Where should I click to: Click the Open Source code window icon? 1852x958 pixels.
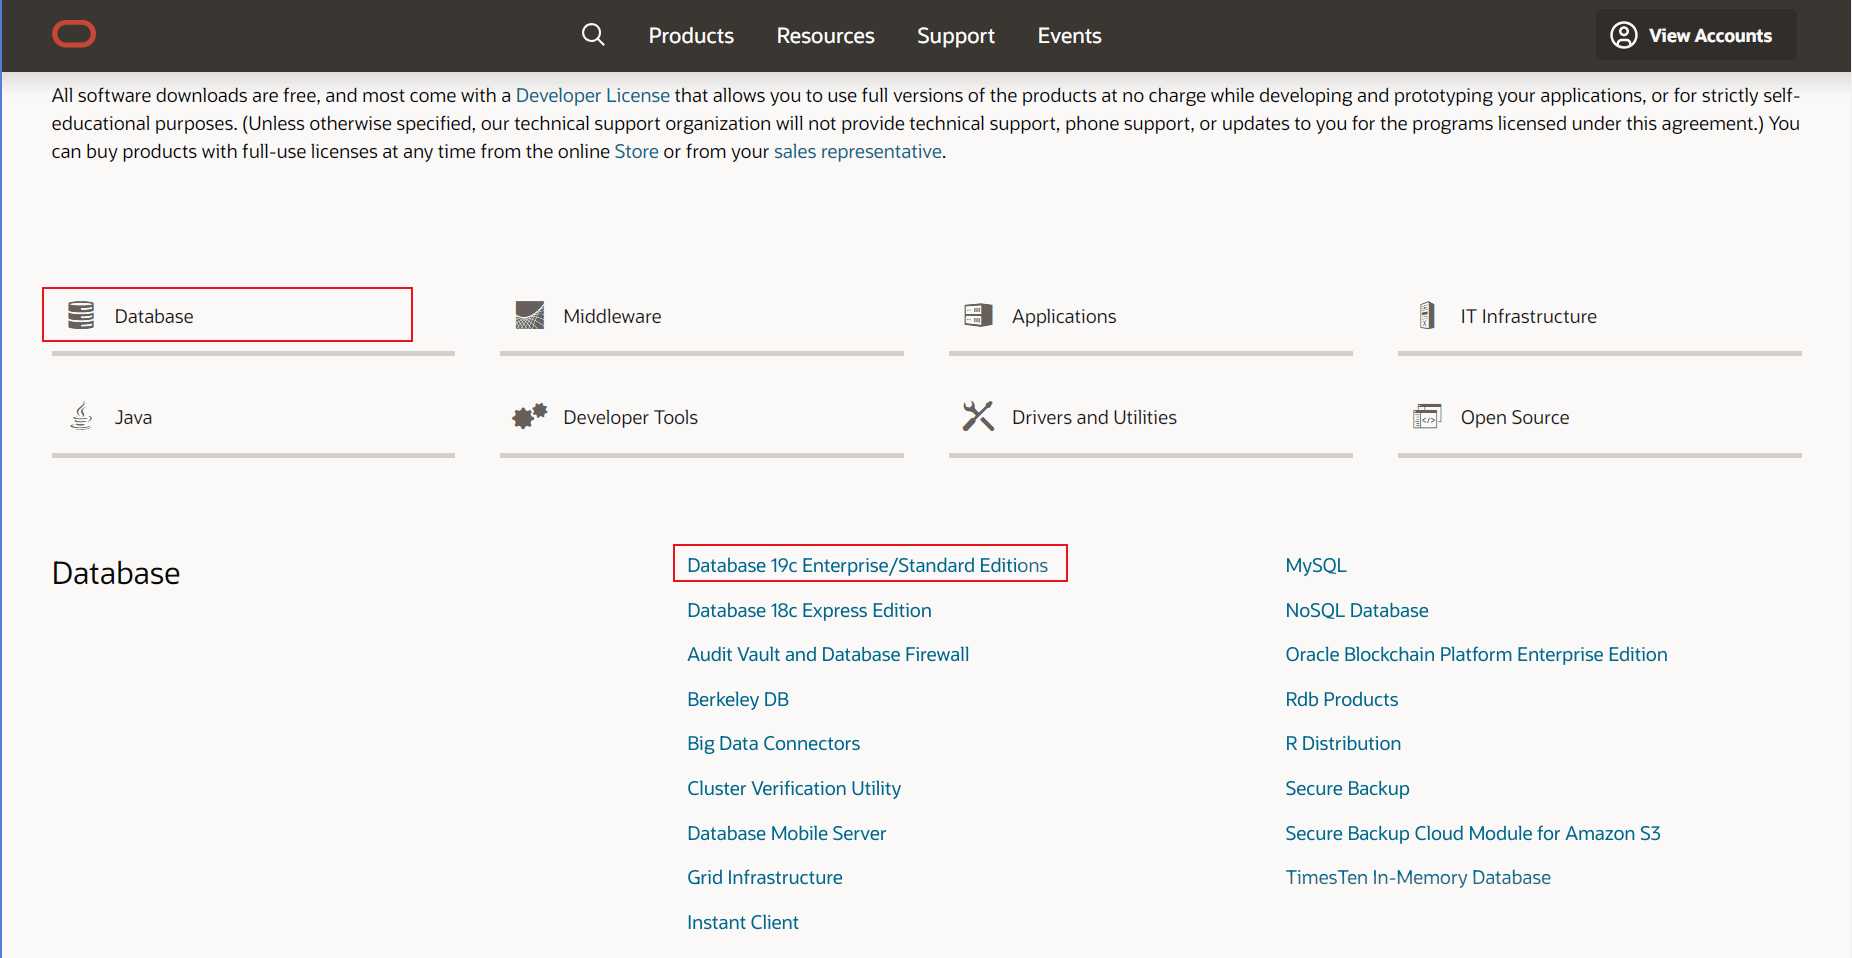1427,417
